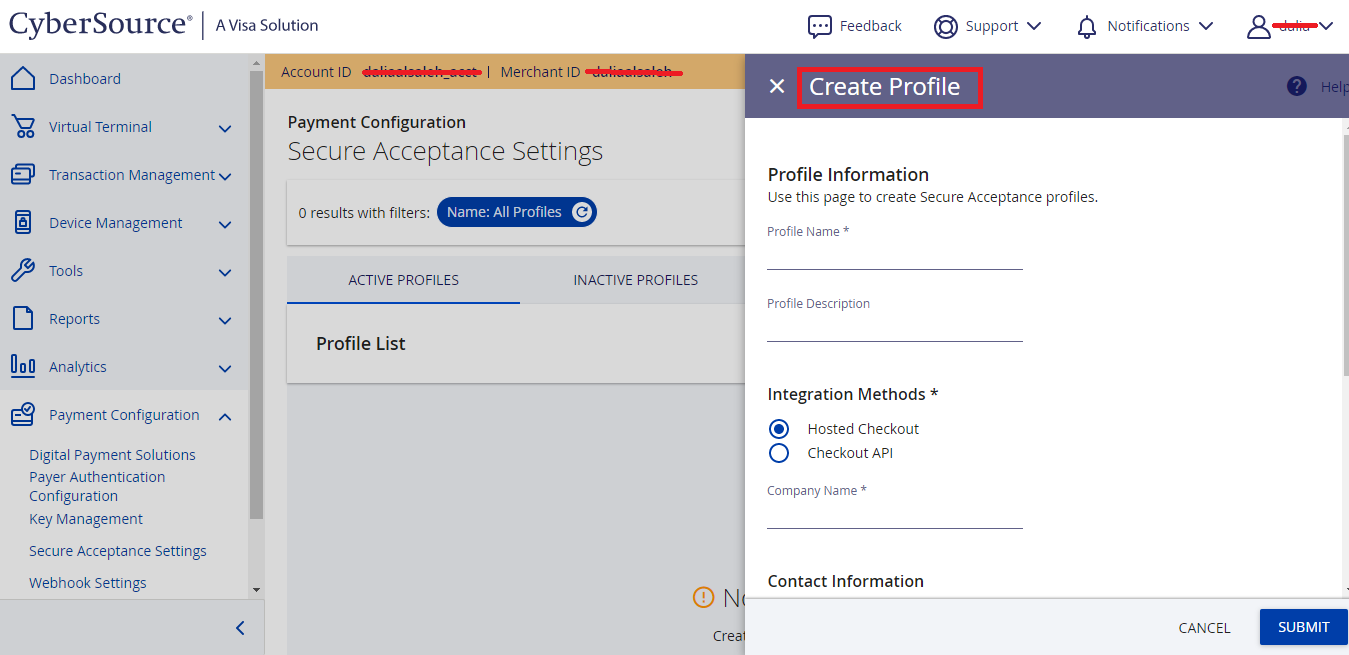Click the Profile Name input field
Viewport: 1349px width, 655px height.
[x=895, y=256]
